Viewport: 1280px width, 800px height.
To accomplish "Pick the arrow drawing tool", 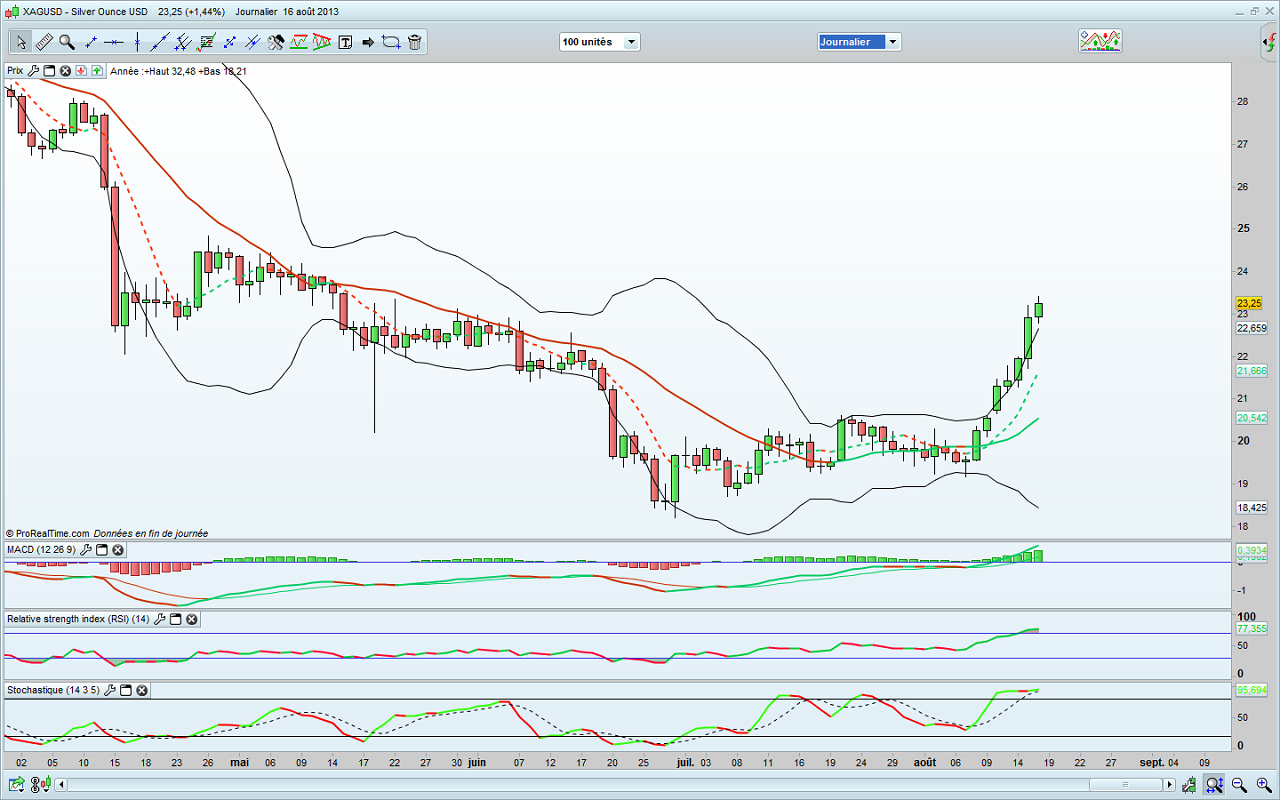I will [x=368, y=42].
